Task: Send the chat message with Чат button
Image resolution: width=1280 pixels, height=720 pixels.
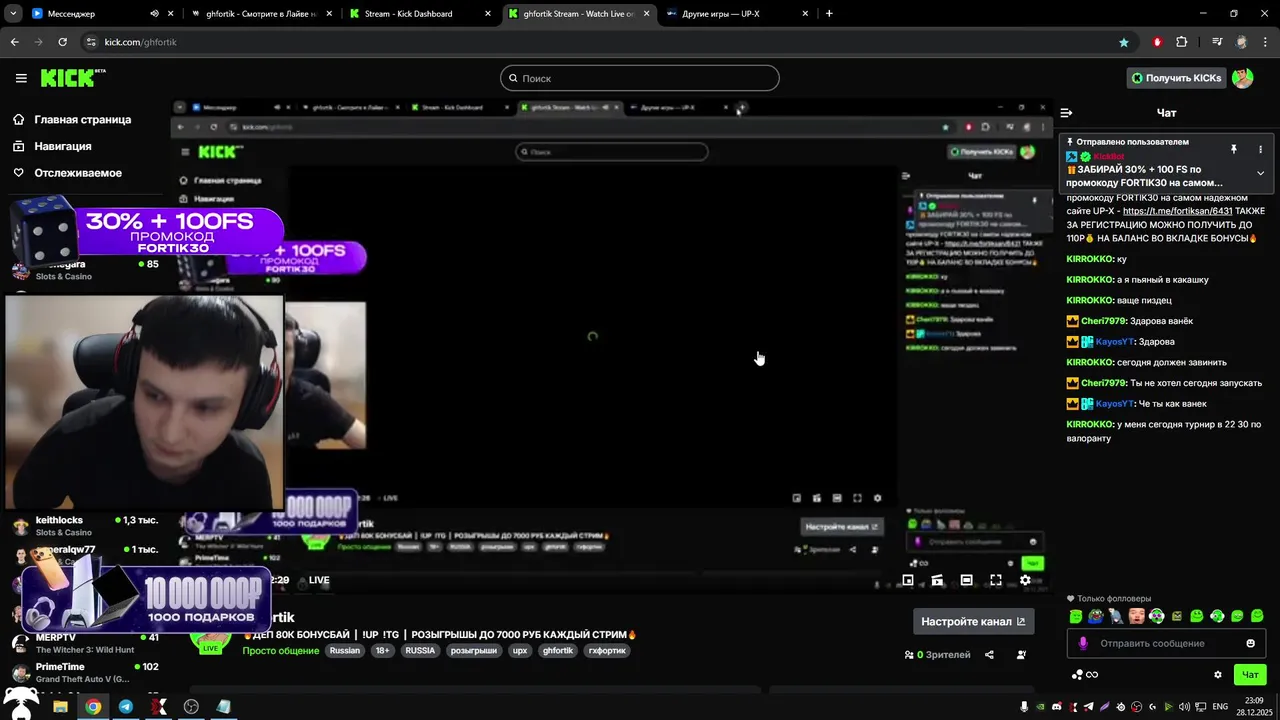Action: (x=1250, y=675)
